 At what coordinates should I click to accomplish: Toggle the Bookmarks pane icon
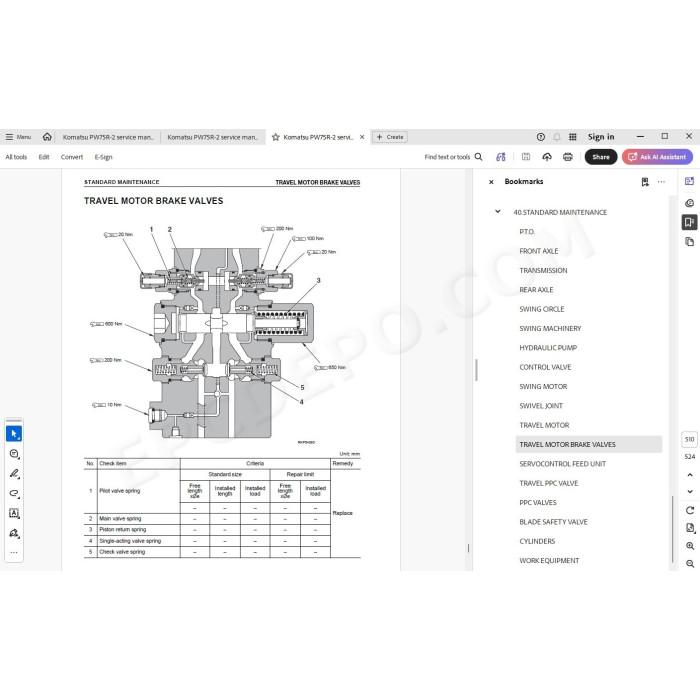(x=689, y=222)
